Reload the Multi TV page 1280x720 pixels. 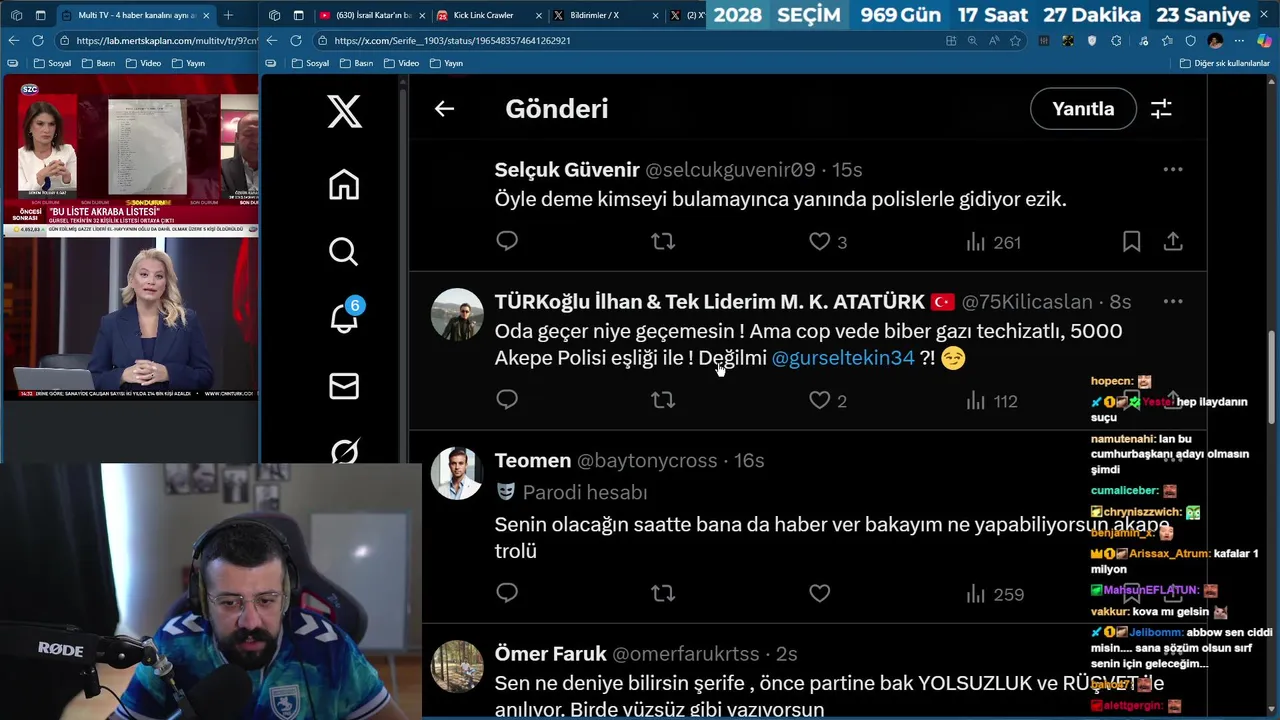point(38,41)
